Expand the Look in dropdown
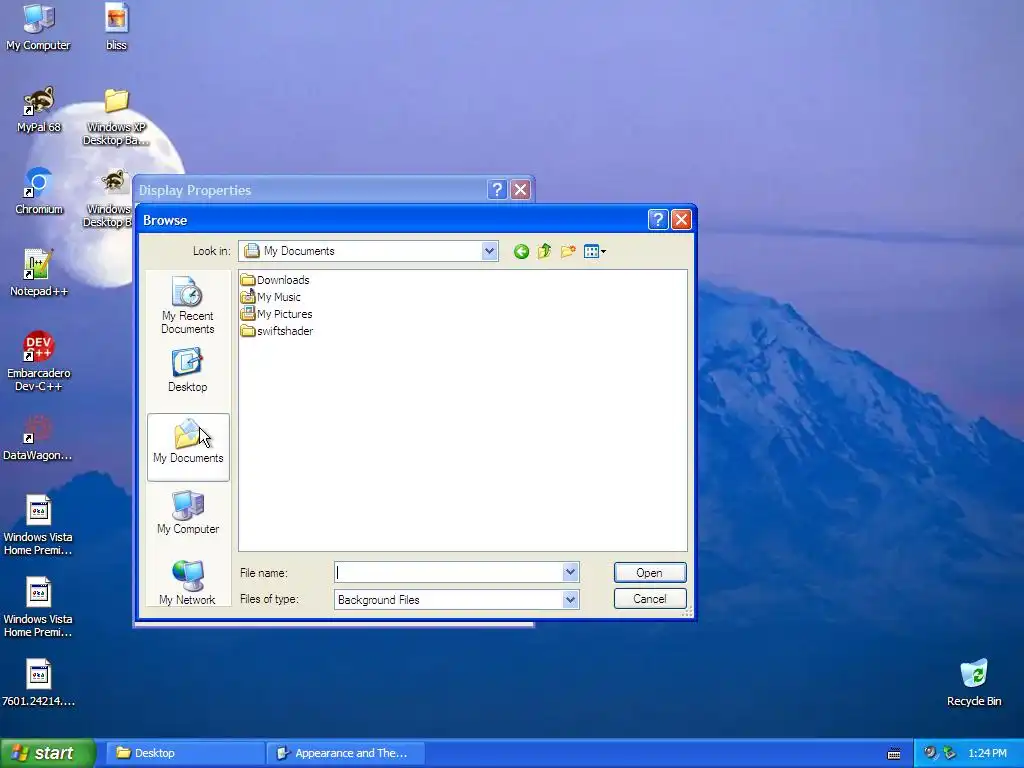 pyautogui.click(x=489, y=251)
